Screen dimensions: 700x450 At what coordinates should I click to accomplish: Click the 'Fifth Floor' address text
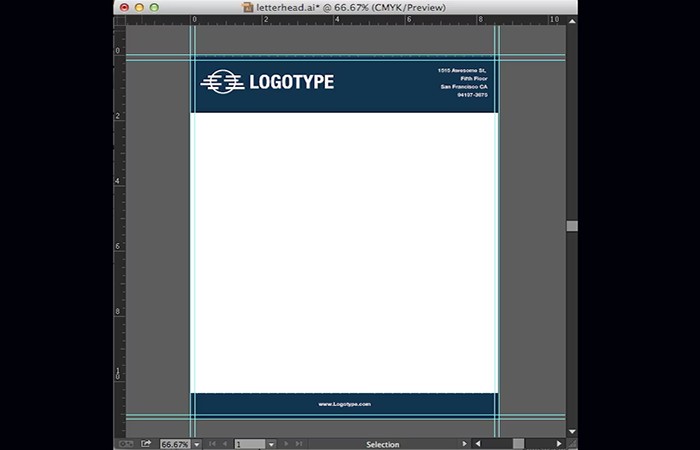point(474,79)
